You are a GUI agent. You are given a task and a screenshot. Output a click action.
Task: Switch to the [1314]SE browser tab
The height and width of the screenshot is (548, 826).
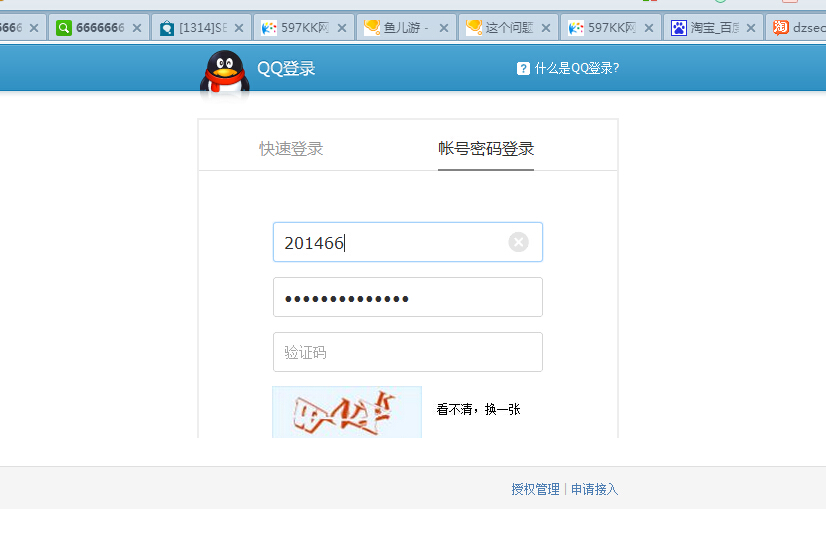coord(201,27)
